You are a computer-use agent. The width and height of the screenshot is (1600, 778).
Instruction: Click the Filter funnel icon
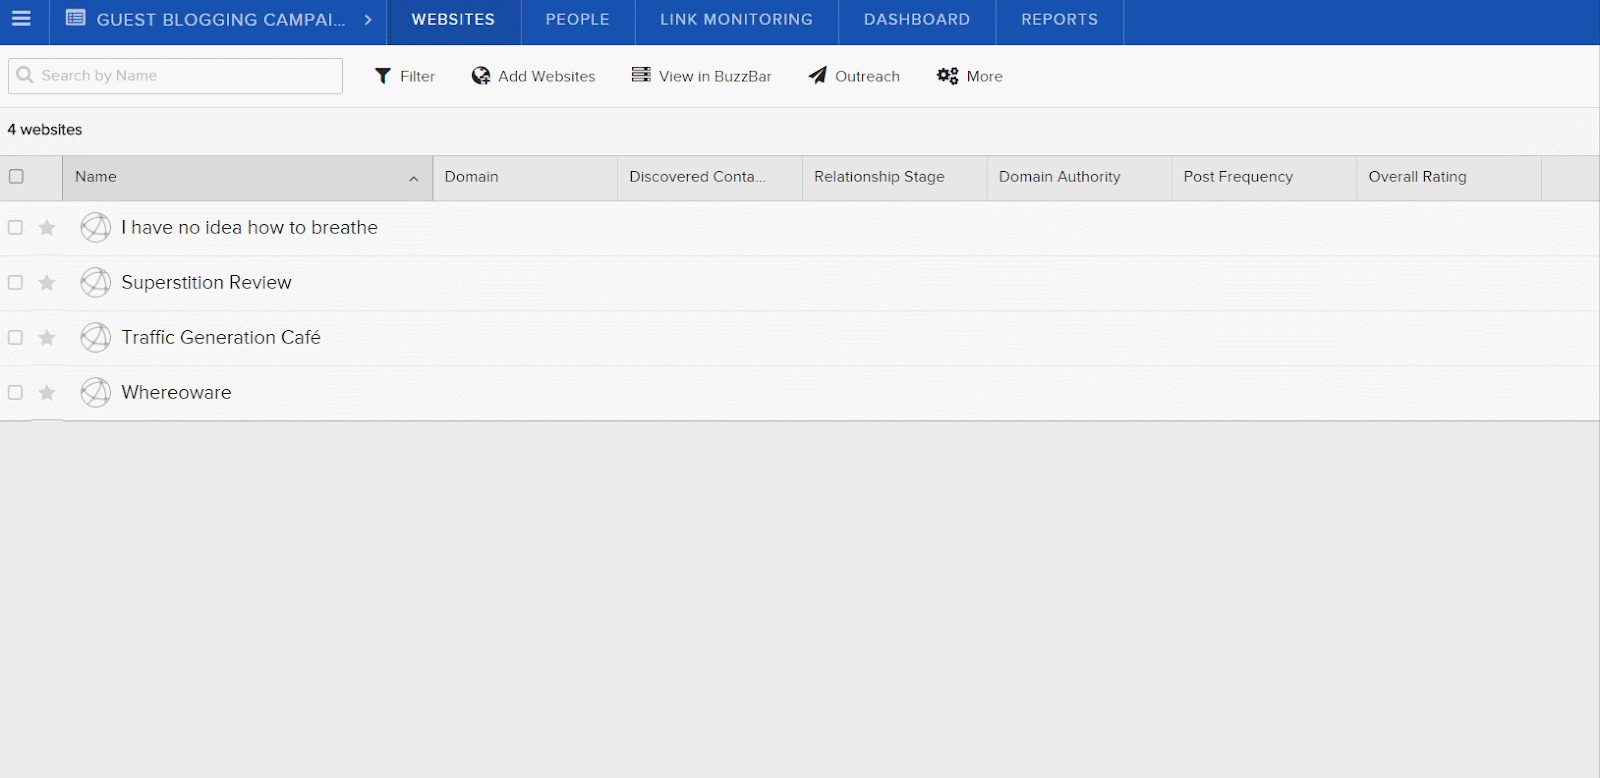tap(382, 76)
